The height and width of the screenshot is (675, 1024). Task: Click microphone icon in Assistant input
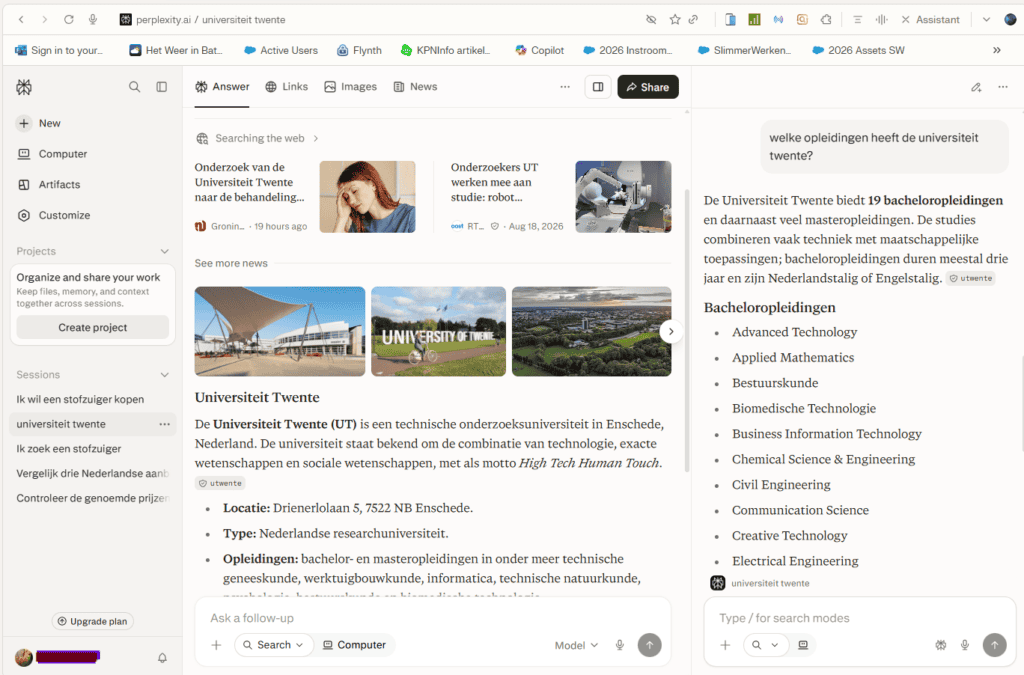(x=965, y=645)
